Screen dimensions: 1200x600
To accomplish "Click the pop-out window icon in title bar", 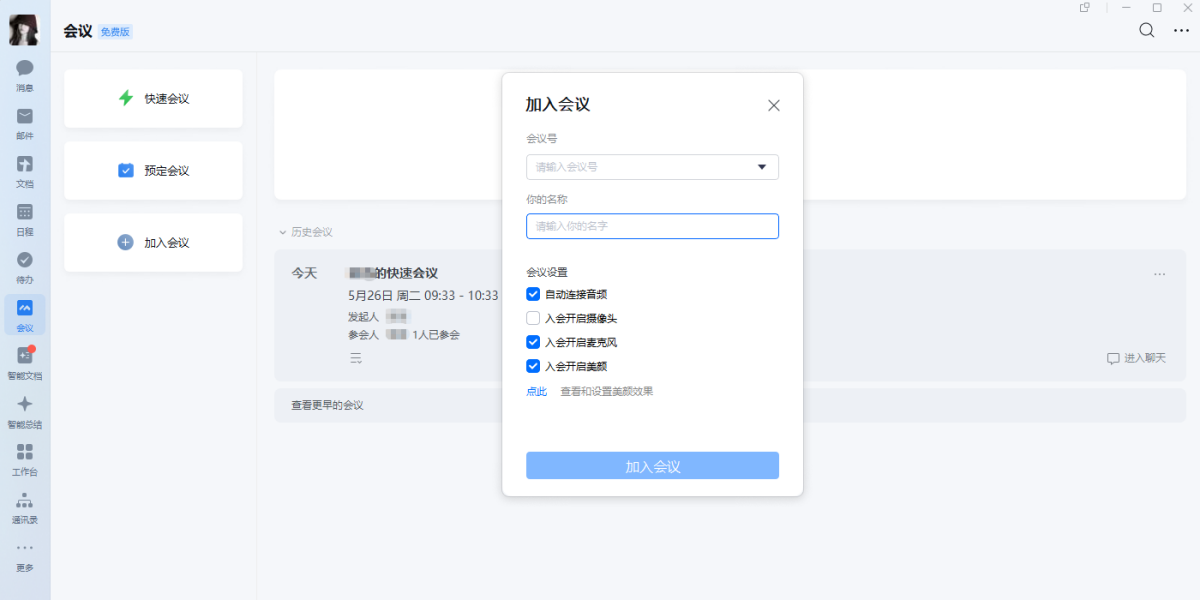I will [1085, 7].
